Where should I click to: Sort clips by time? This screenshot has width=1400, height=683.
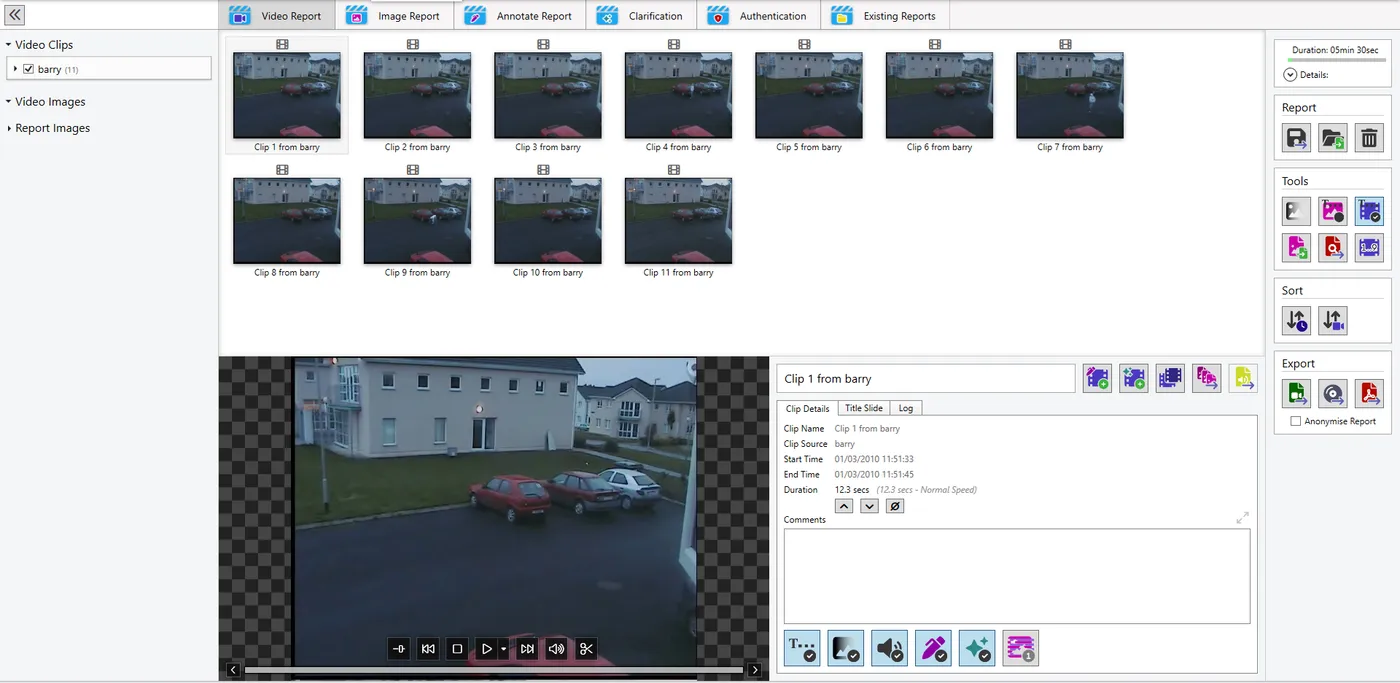click(1296, 320)
